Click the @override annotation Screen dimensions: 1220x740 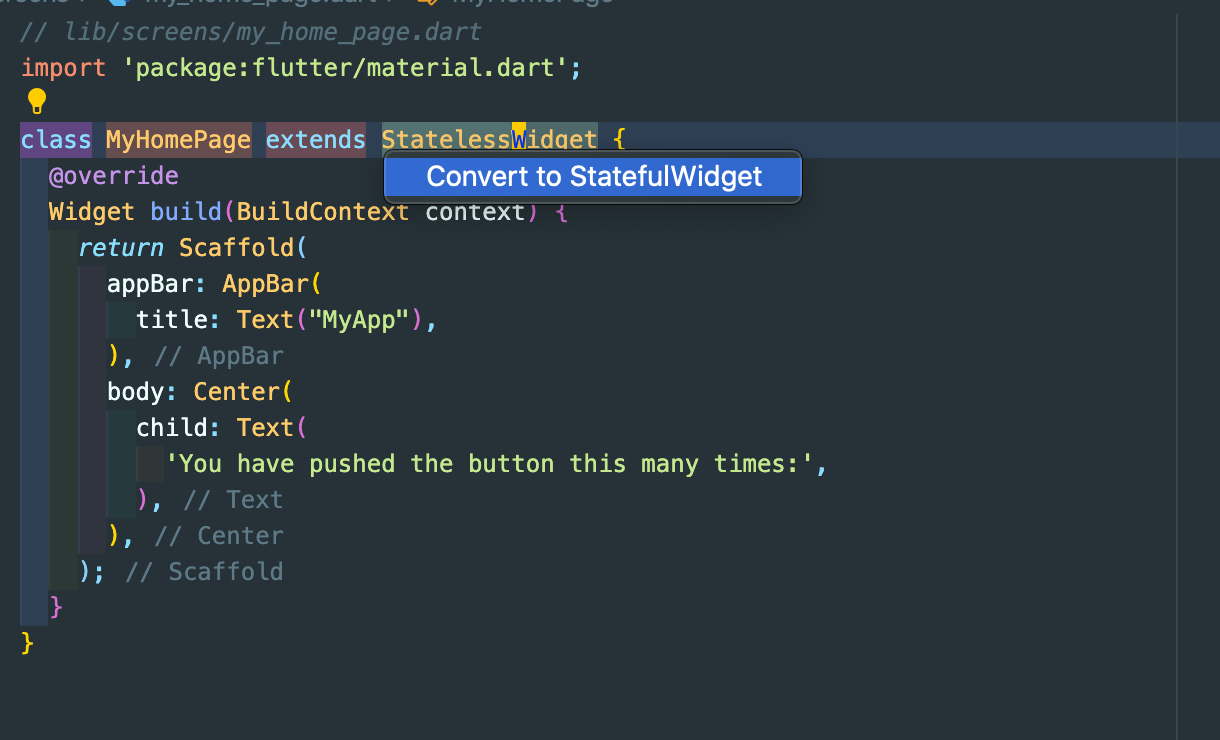(113, 176)
